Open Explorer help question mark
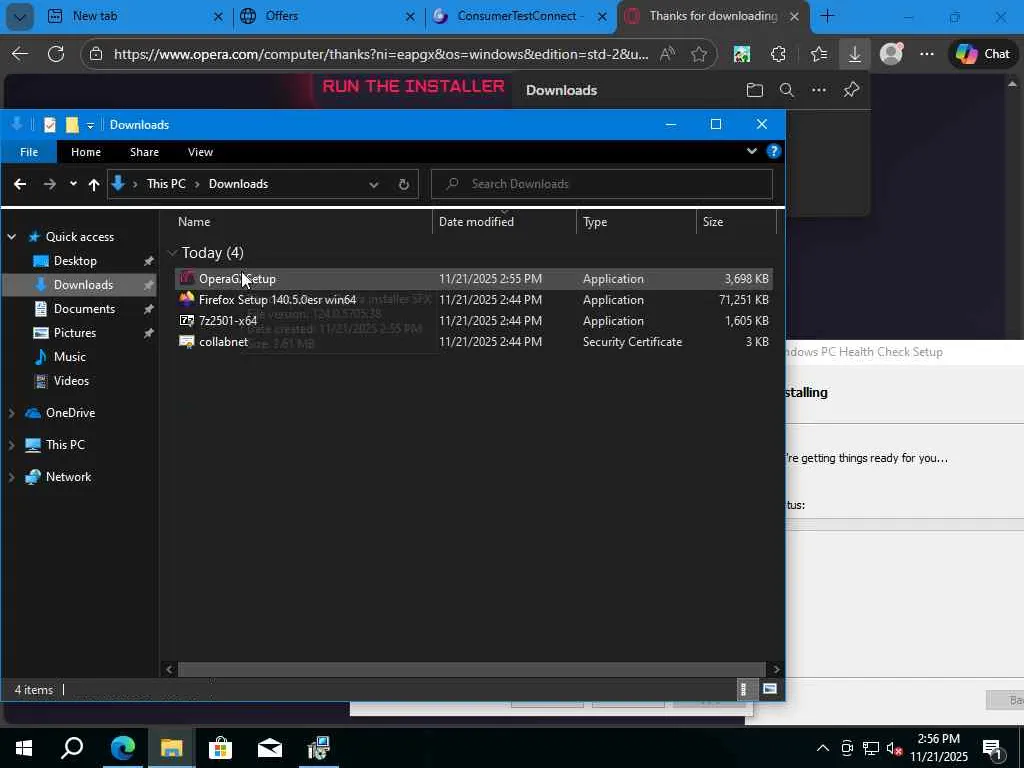Viewport: 1024px width, 768px height. [x=774, y=152]
